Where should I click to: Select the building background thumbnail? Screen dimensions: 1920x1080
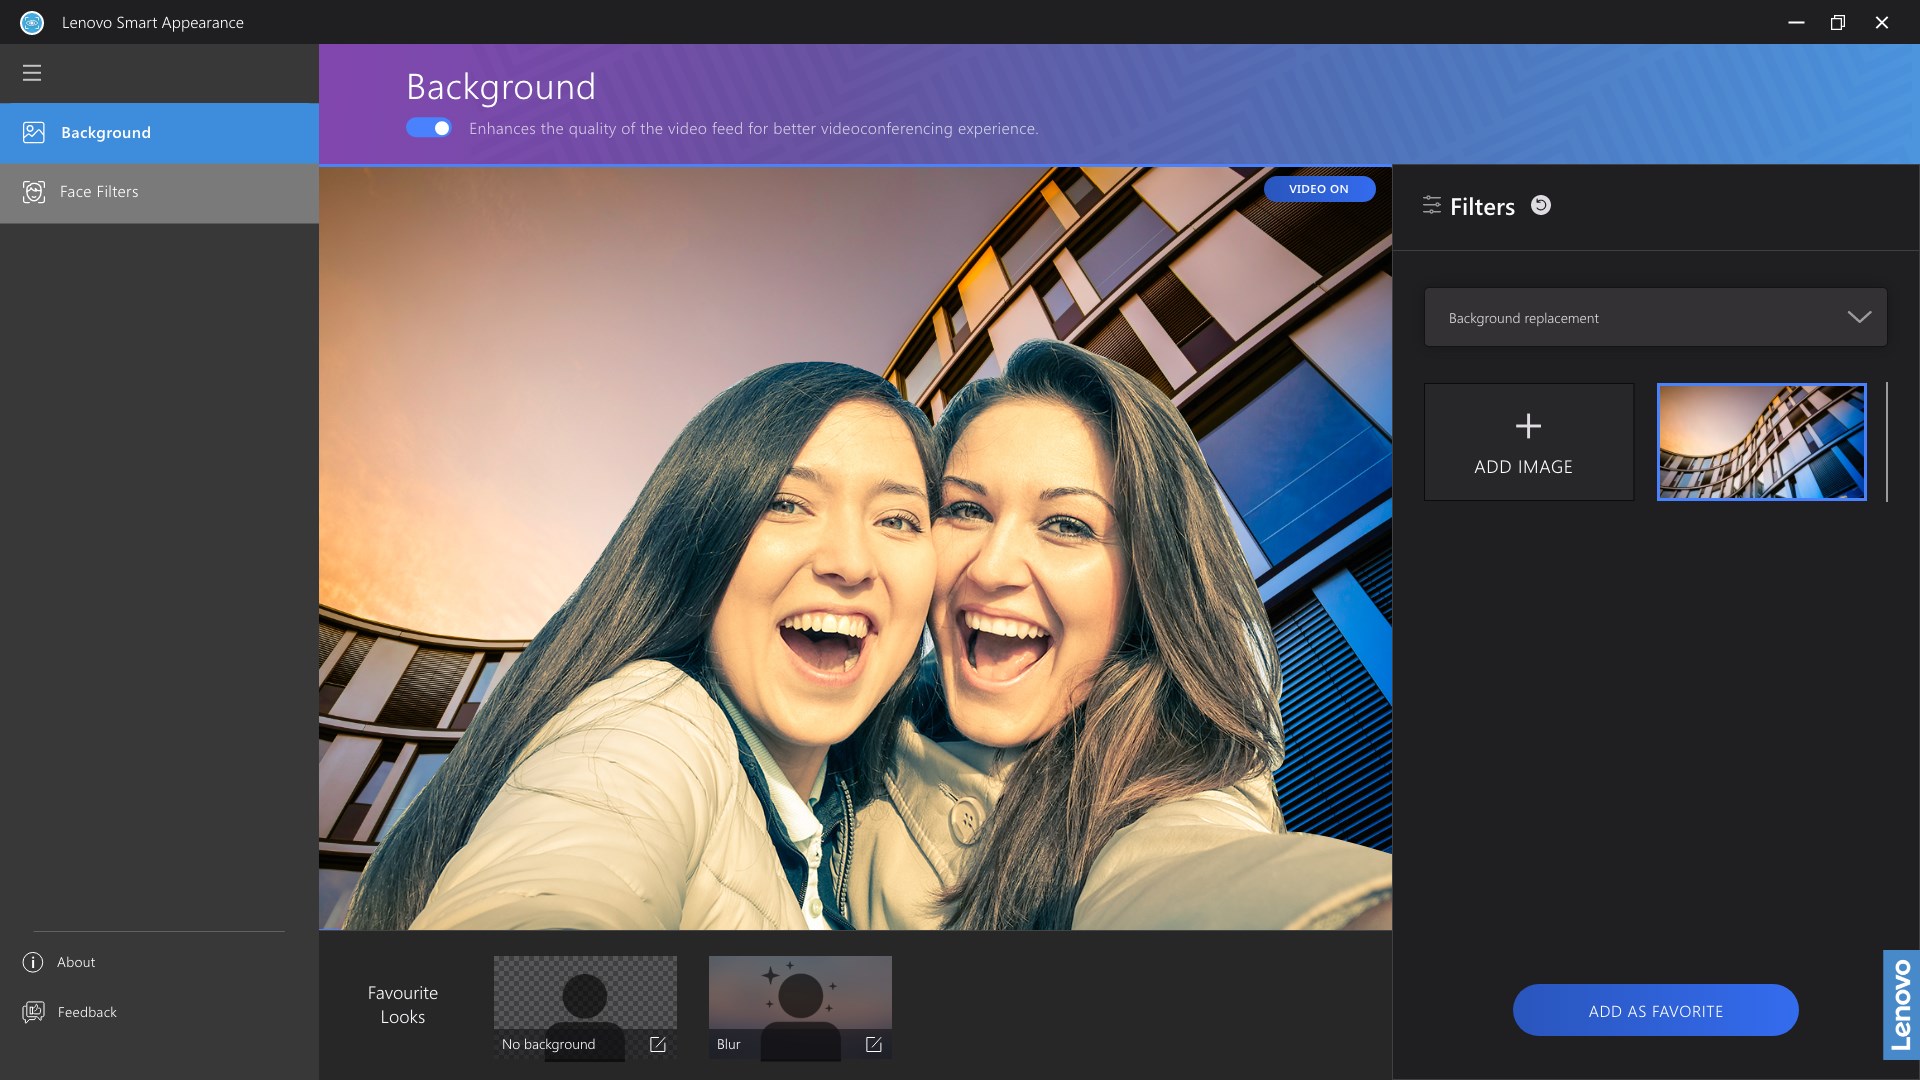pyautogui.click(x=1761, y=442)
